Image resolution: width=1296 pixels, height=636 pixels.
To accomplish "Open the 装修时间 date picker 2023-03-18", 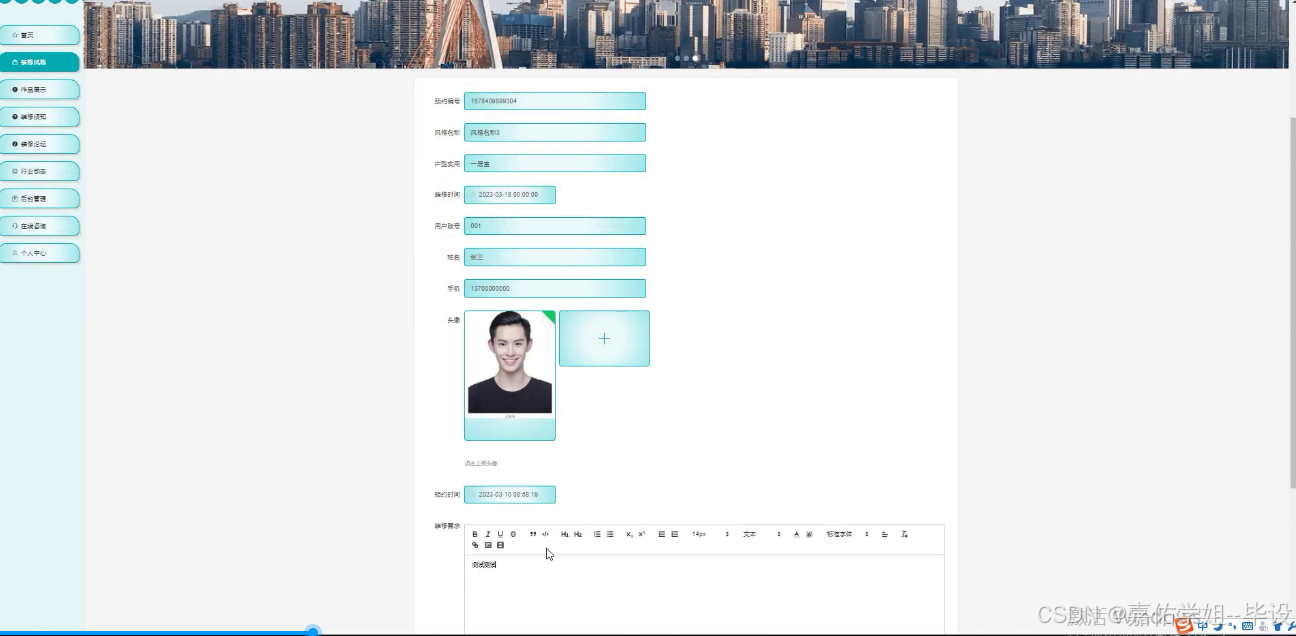I will click(510, 194).
